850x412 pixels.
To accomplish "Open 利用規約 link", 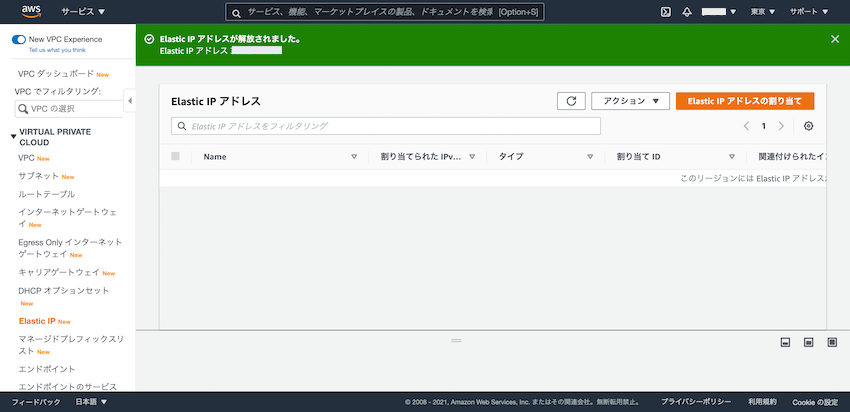I will [x=762, y=402].
